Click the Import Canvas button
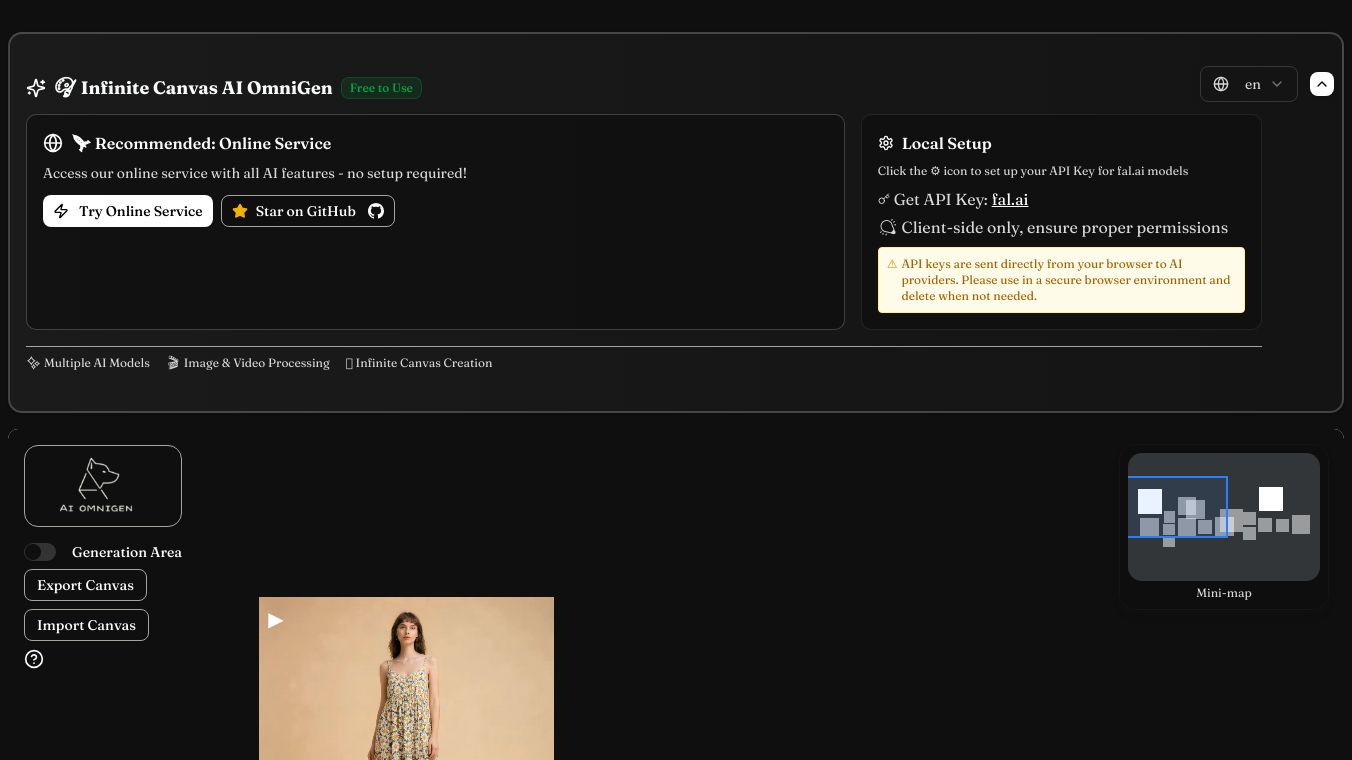Viewport: 1352px width, 760px height. 86,625
